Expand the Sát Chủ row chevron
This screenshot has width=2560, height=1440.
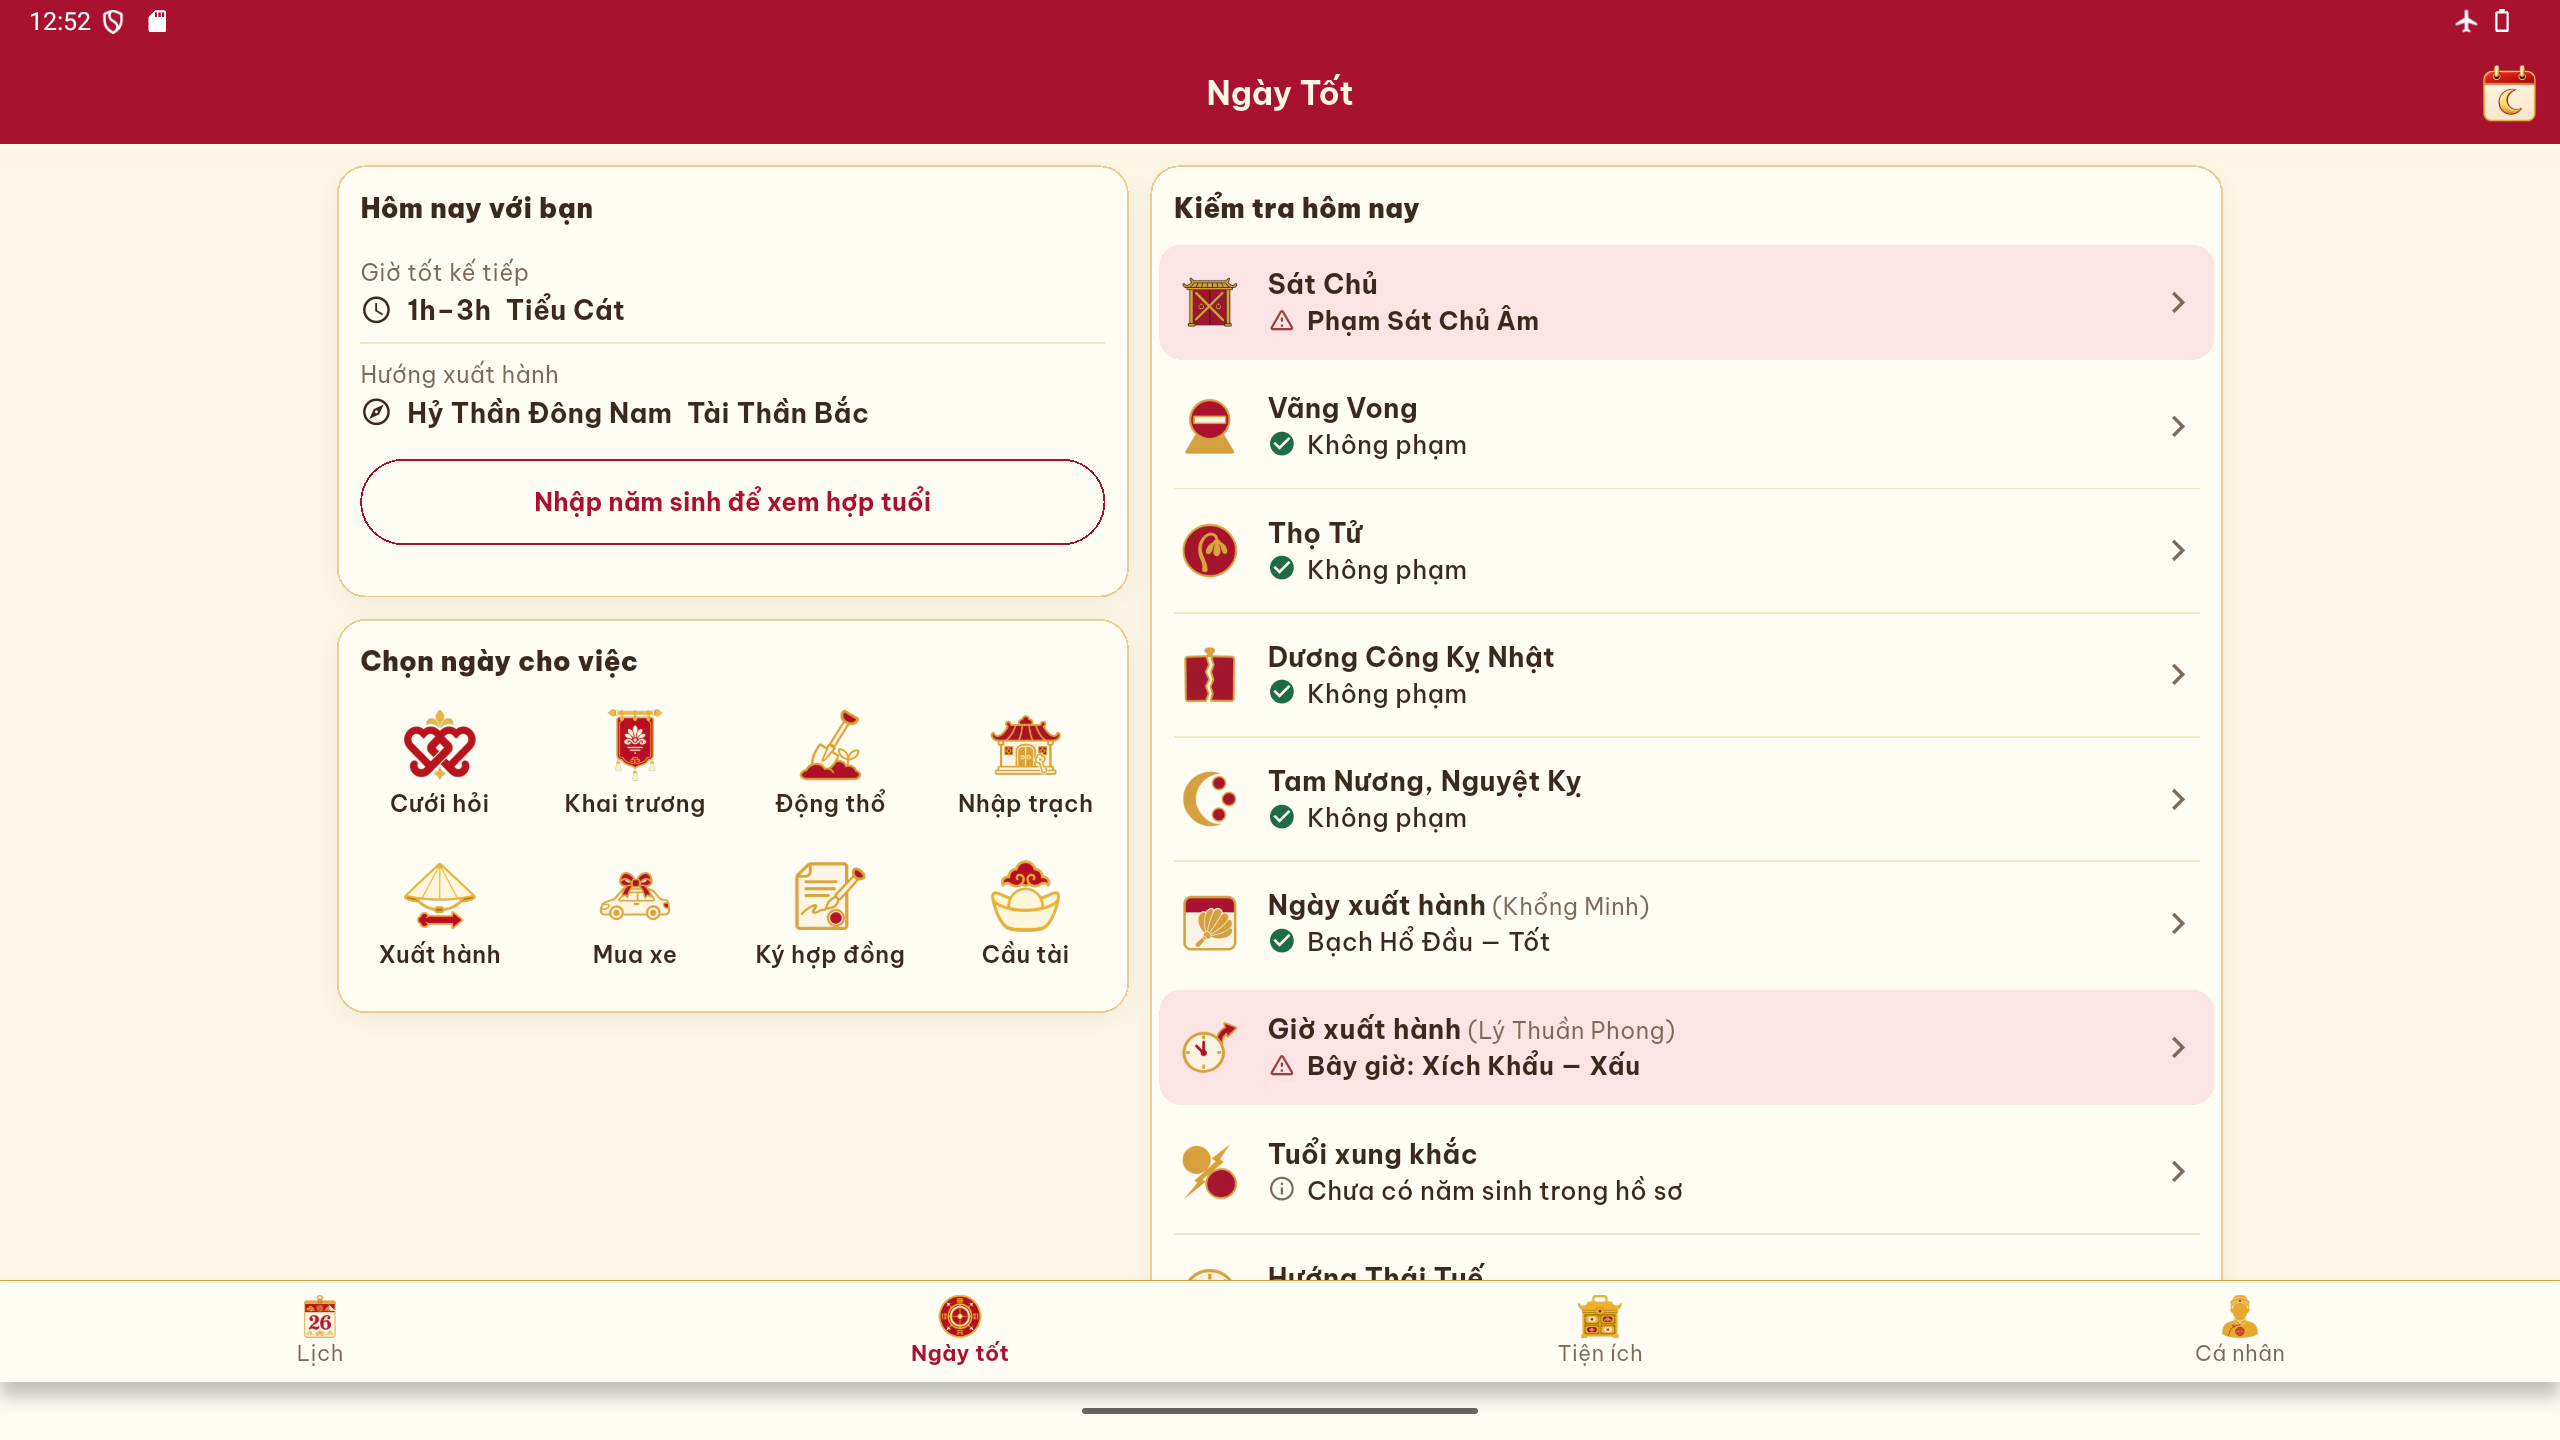(x=2177, y=303)
